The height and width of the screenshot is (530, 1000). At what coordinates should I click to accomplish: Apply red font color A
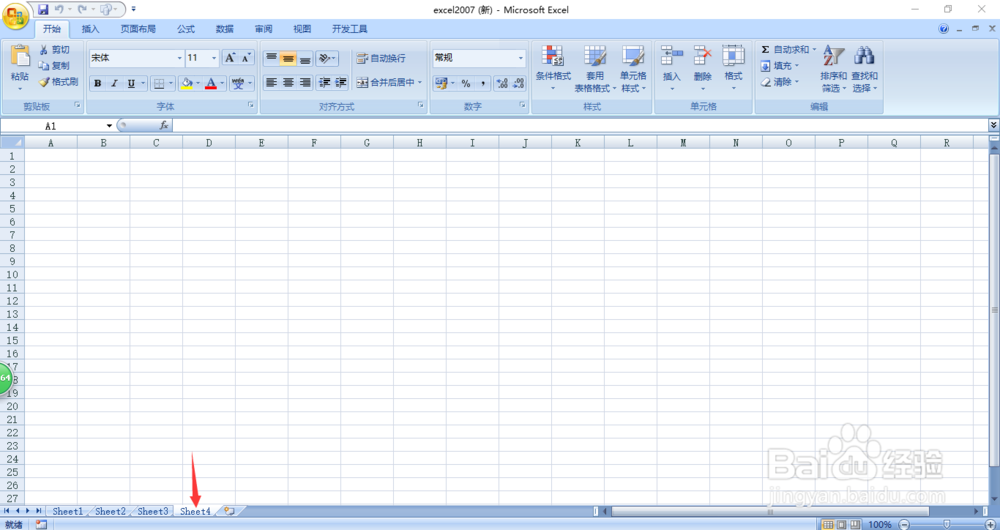tap(211, 84)
